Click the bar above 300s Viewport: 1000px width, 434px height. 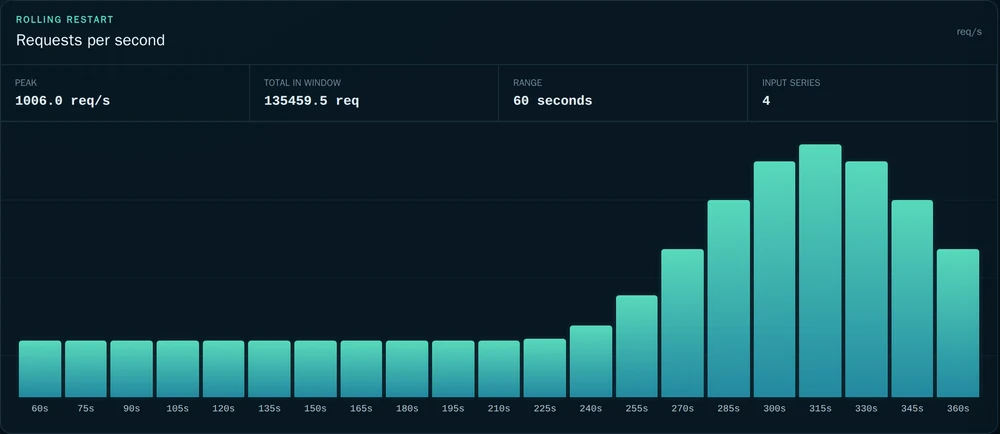click(x=774, y=279)
